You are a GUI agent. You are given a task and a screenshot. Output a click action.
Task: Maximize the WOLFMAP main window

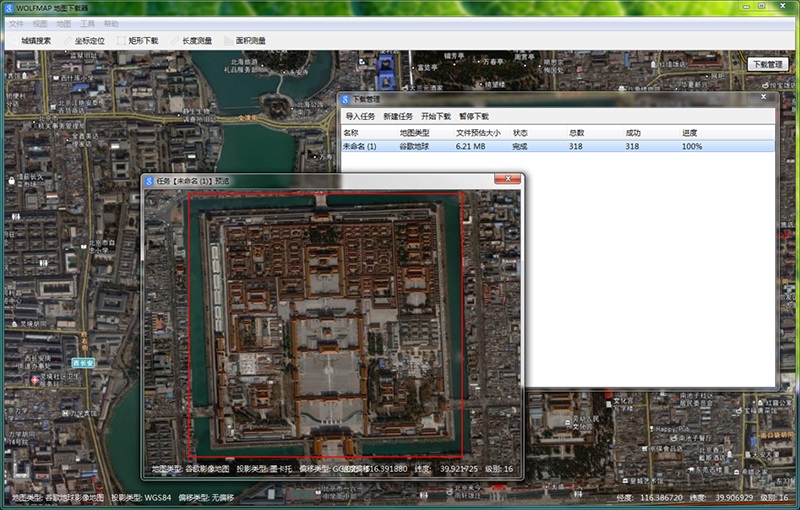(761, 6)
